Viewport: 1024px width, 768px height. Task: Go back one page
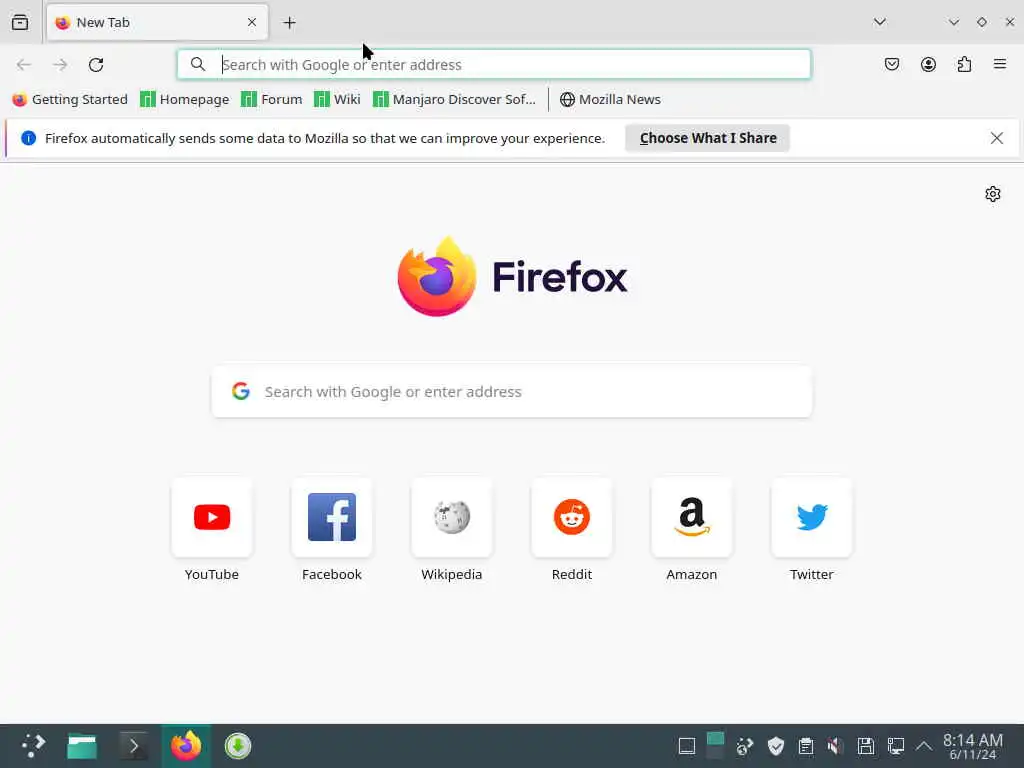[24, 65]
